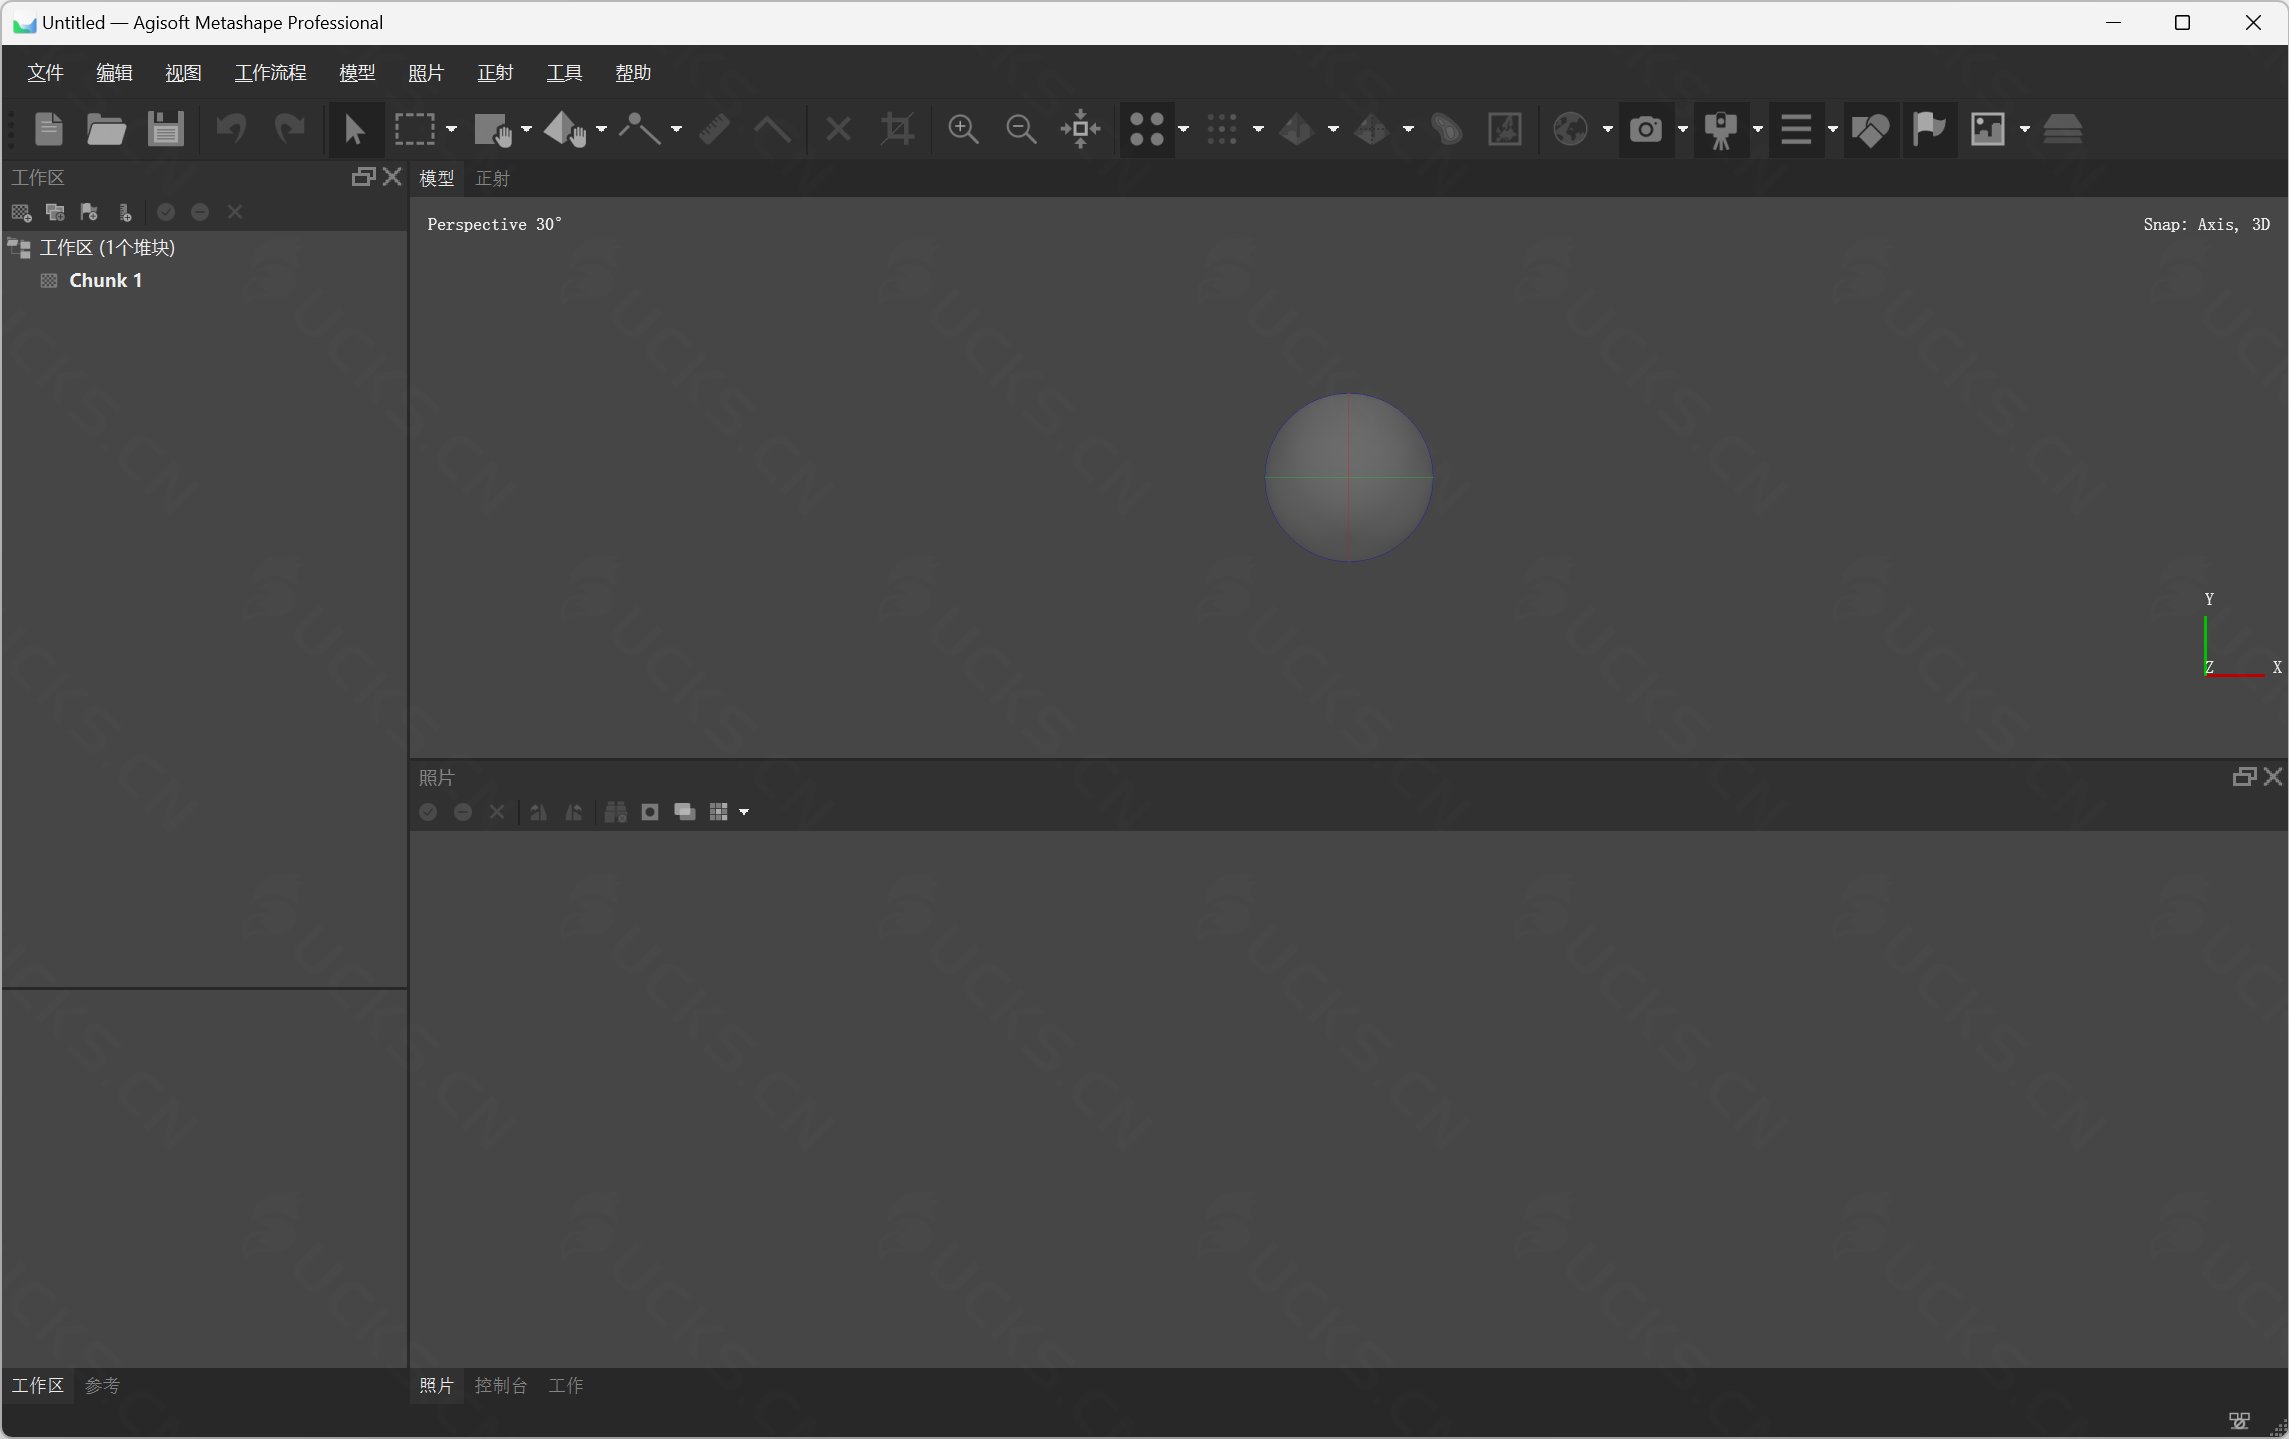Open the 帮助 menu
The image size is (2289, 1439).
633,73
